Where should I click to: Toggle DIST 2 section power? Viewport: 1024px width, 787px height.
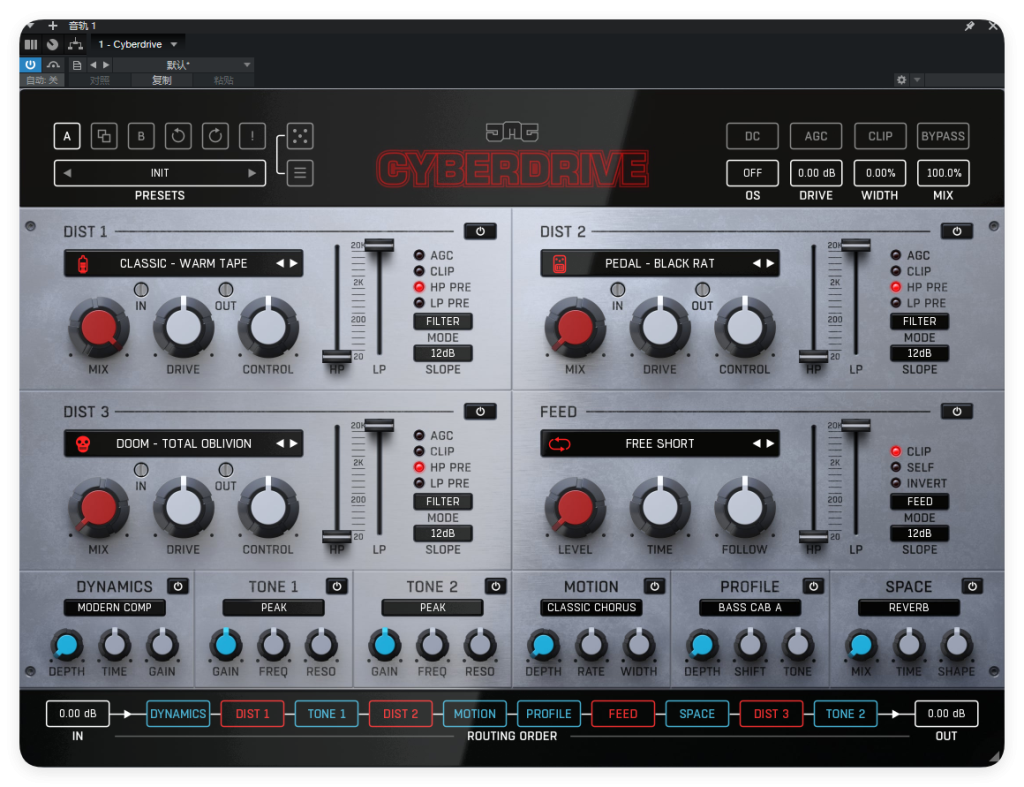pos(957,231)
